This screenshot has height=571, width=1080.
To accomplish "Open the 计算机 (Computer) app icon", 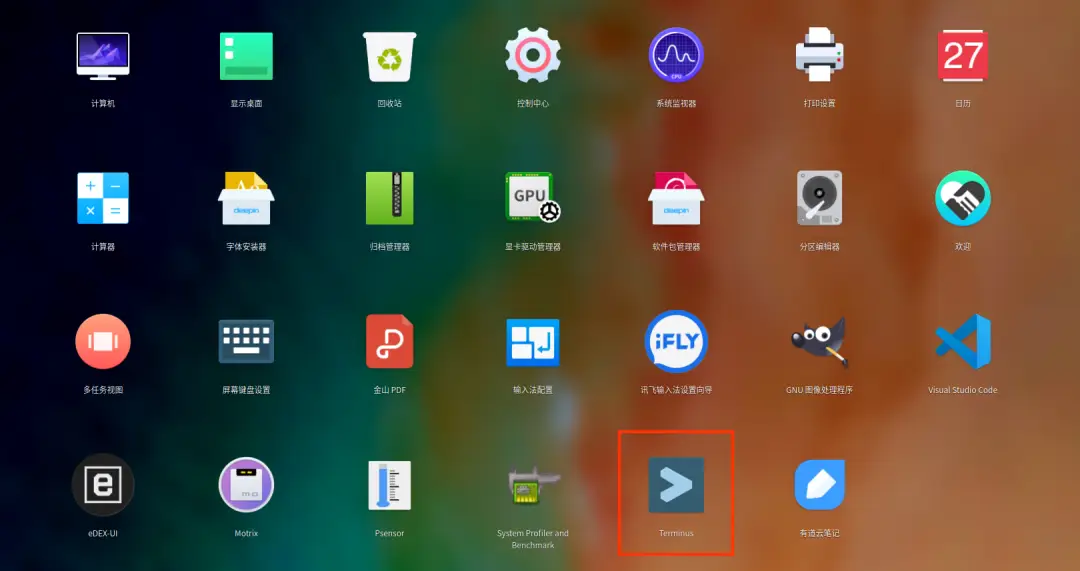I will [x=103, y=56].
